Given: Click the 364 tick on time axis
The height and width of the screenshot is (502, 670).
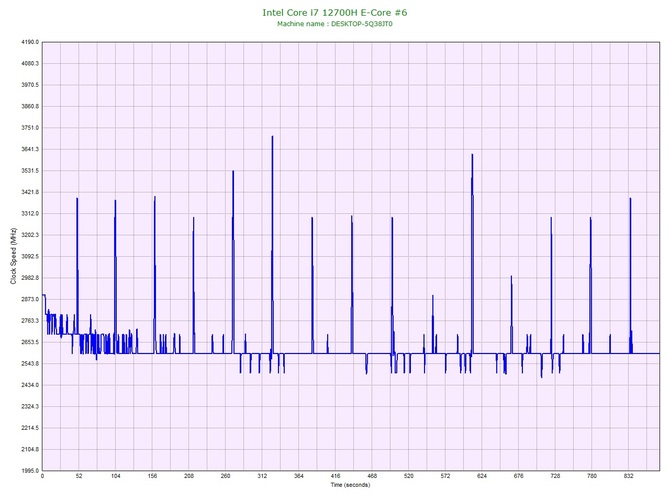Looking at the screenshot, I should 299,476.
